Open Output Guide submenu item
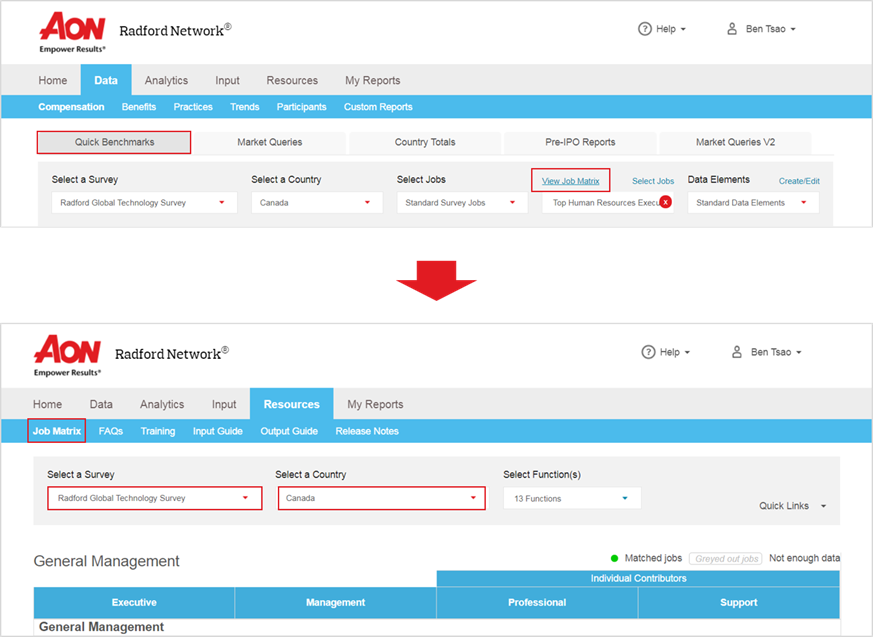Screen dimensions: 873x637 click(x=289, y=431)
